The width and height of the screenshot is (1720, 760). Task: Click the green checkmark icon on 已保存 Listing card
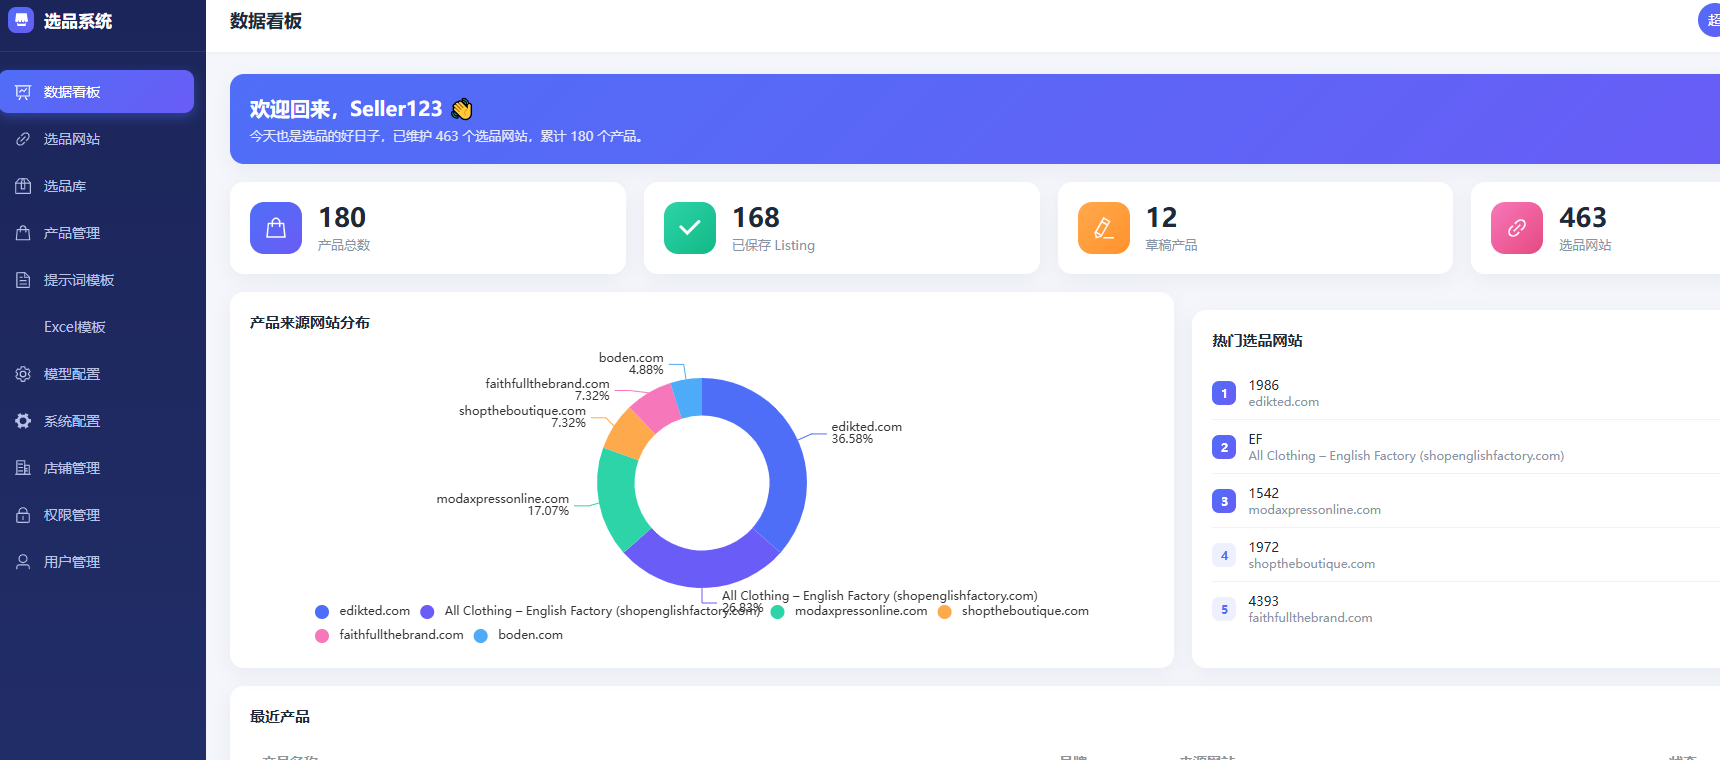[x=690, y=228]
